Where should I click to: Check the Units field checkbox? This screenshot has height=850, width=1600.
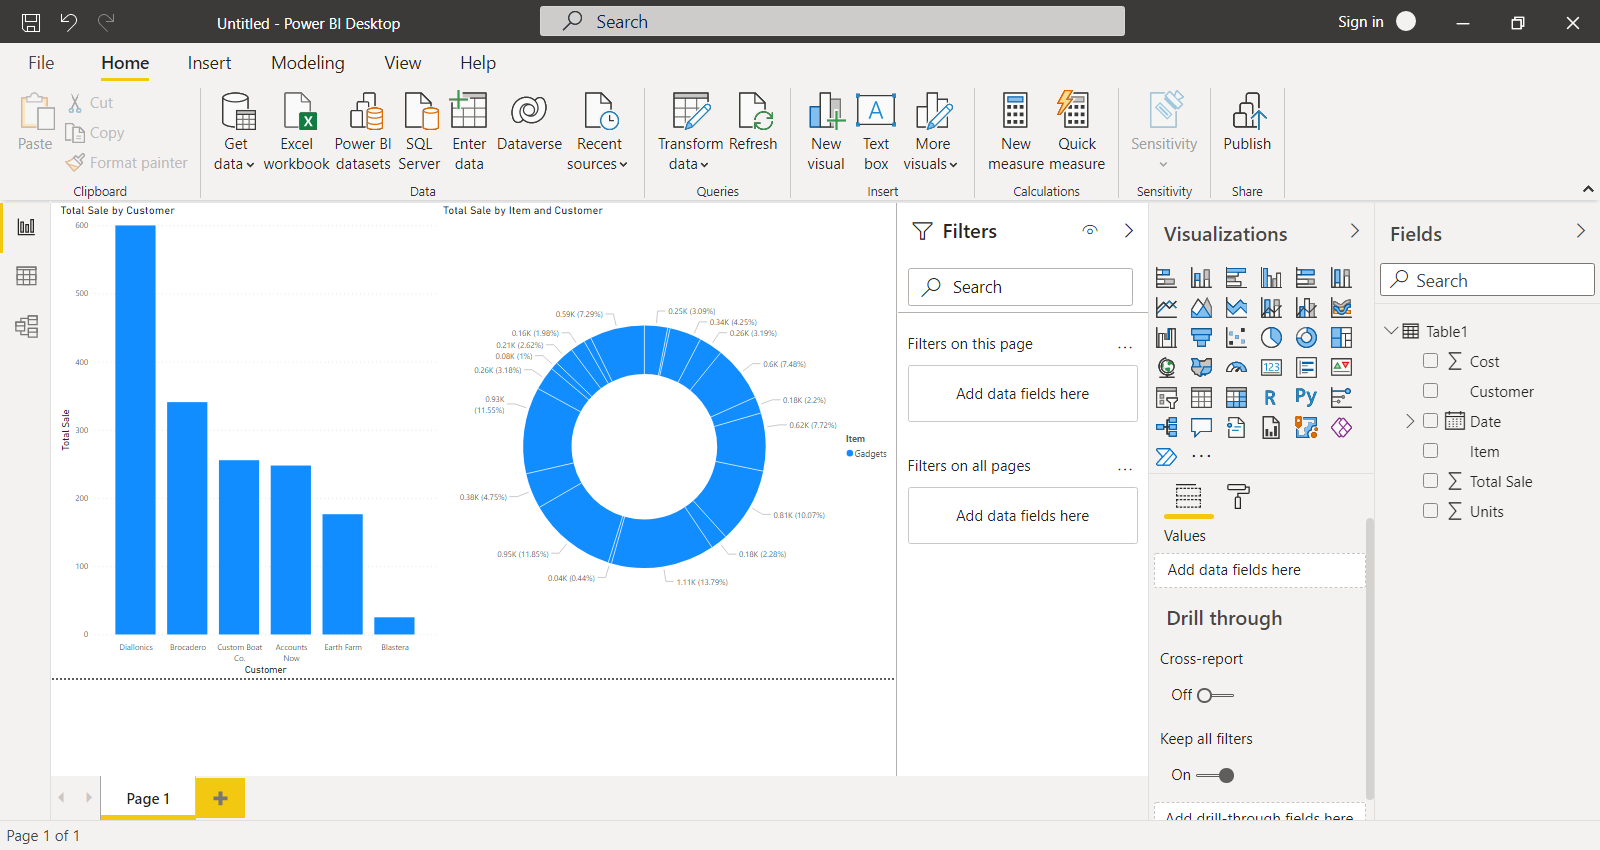(x=1430, y=511)
